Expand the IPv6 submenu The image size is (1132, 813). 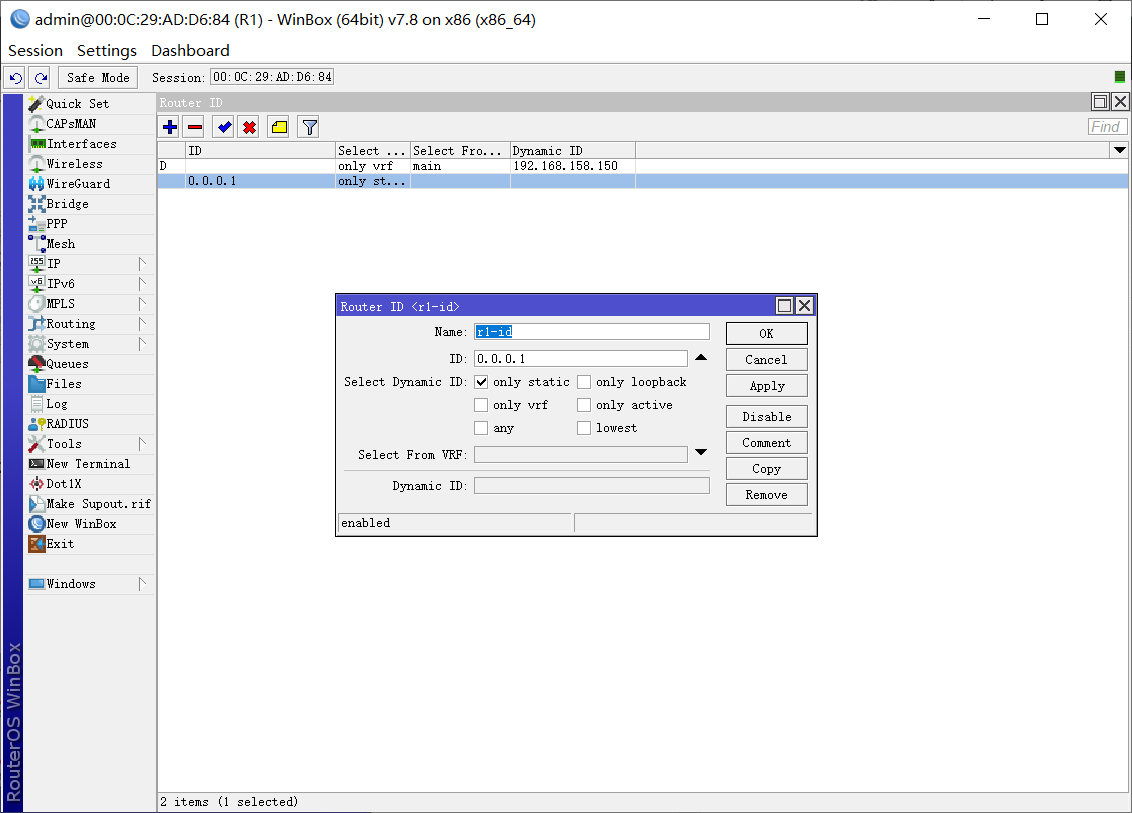pos(142,284)
